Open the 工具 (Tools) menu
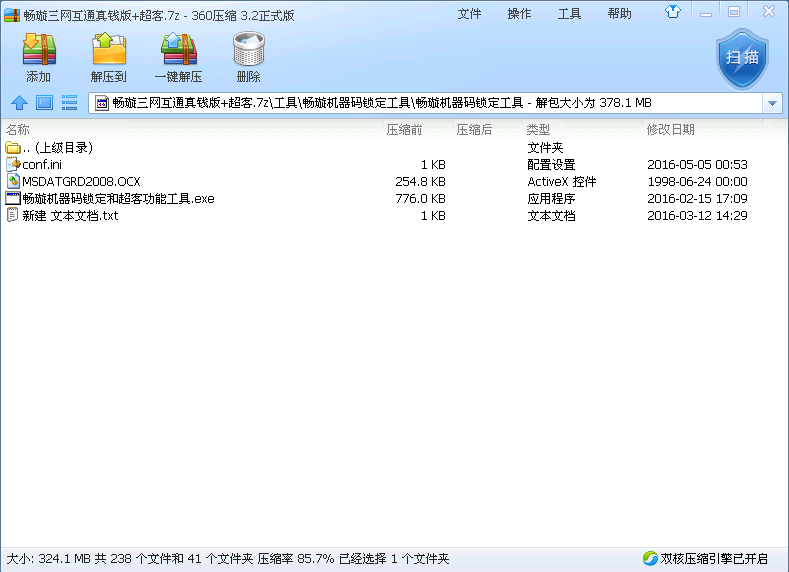The height and width of the screenshot is (572, 789). [569, 14]
